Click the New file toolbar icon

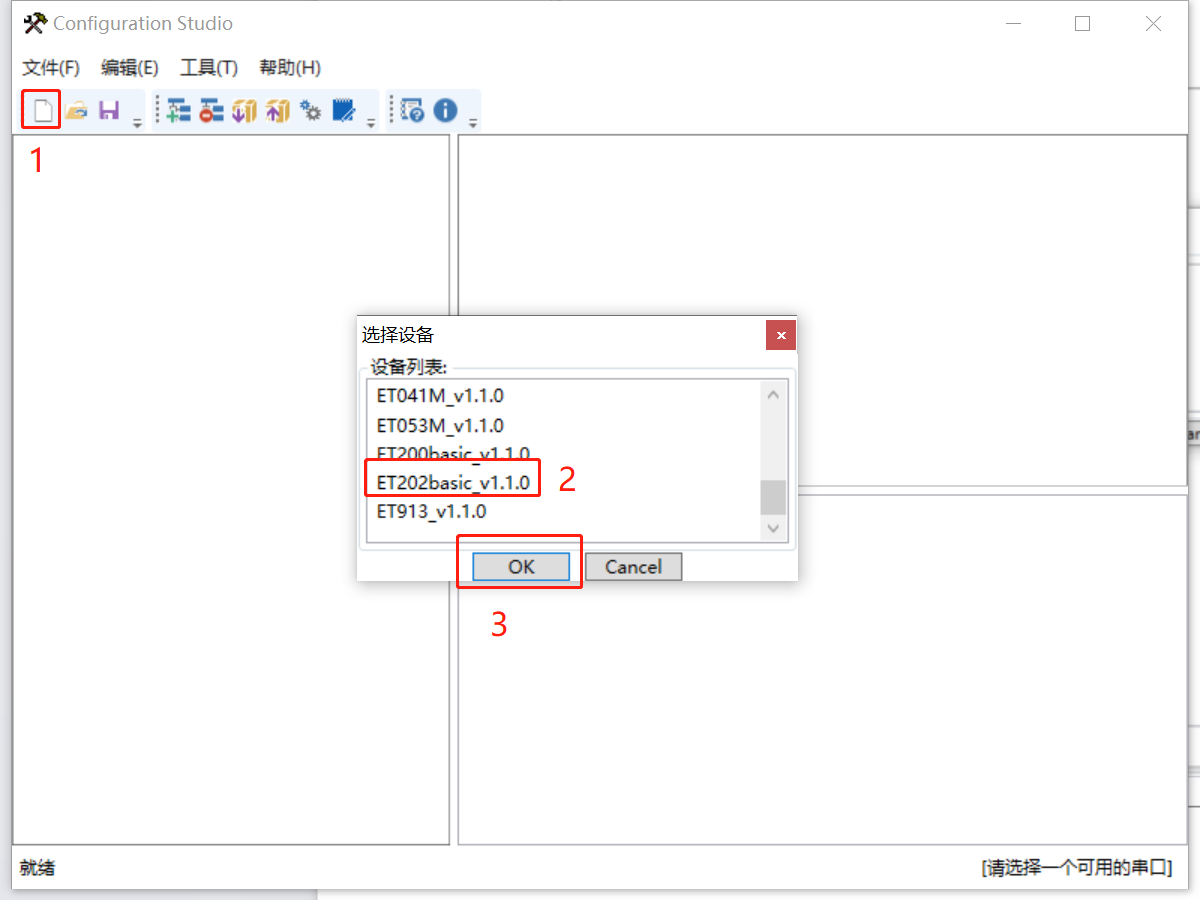[42, 110]
